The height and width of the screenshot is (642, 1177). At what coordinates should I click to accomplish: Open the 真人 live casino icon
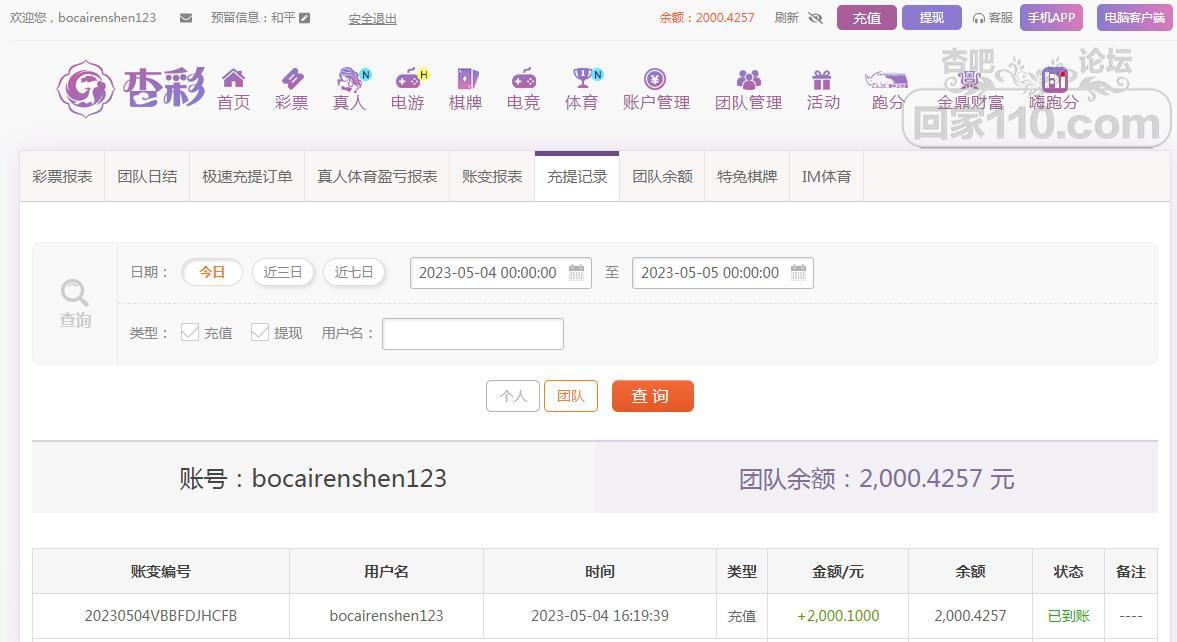pyautogui.click(x=349, y=80)
